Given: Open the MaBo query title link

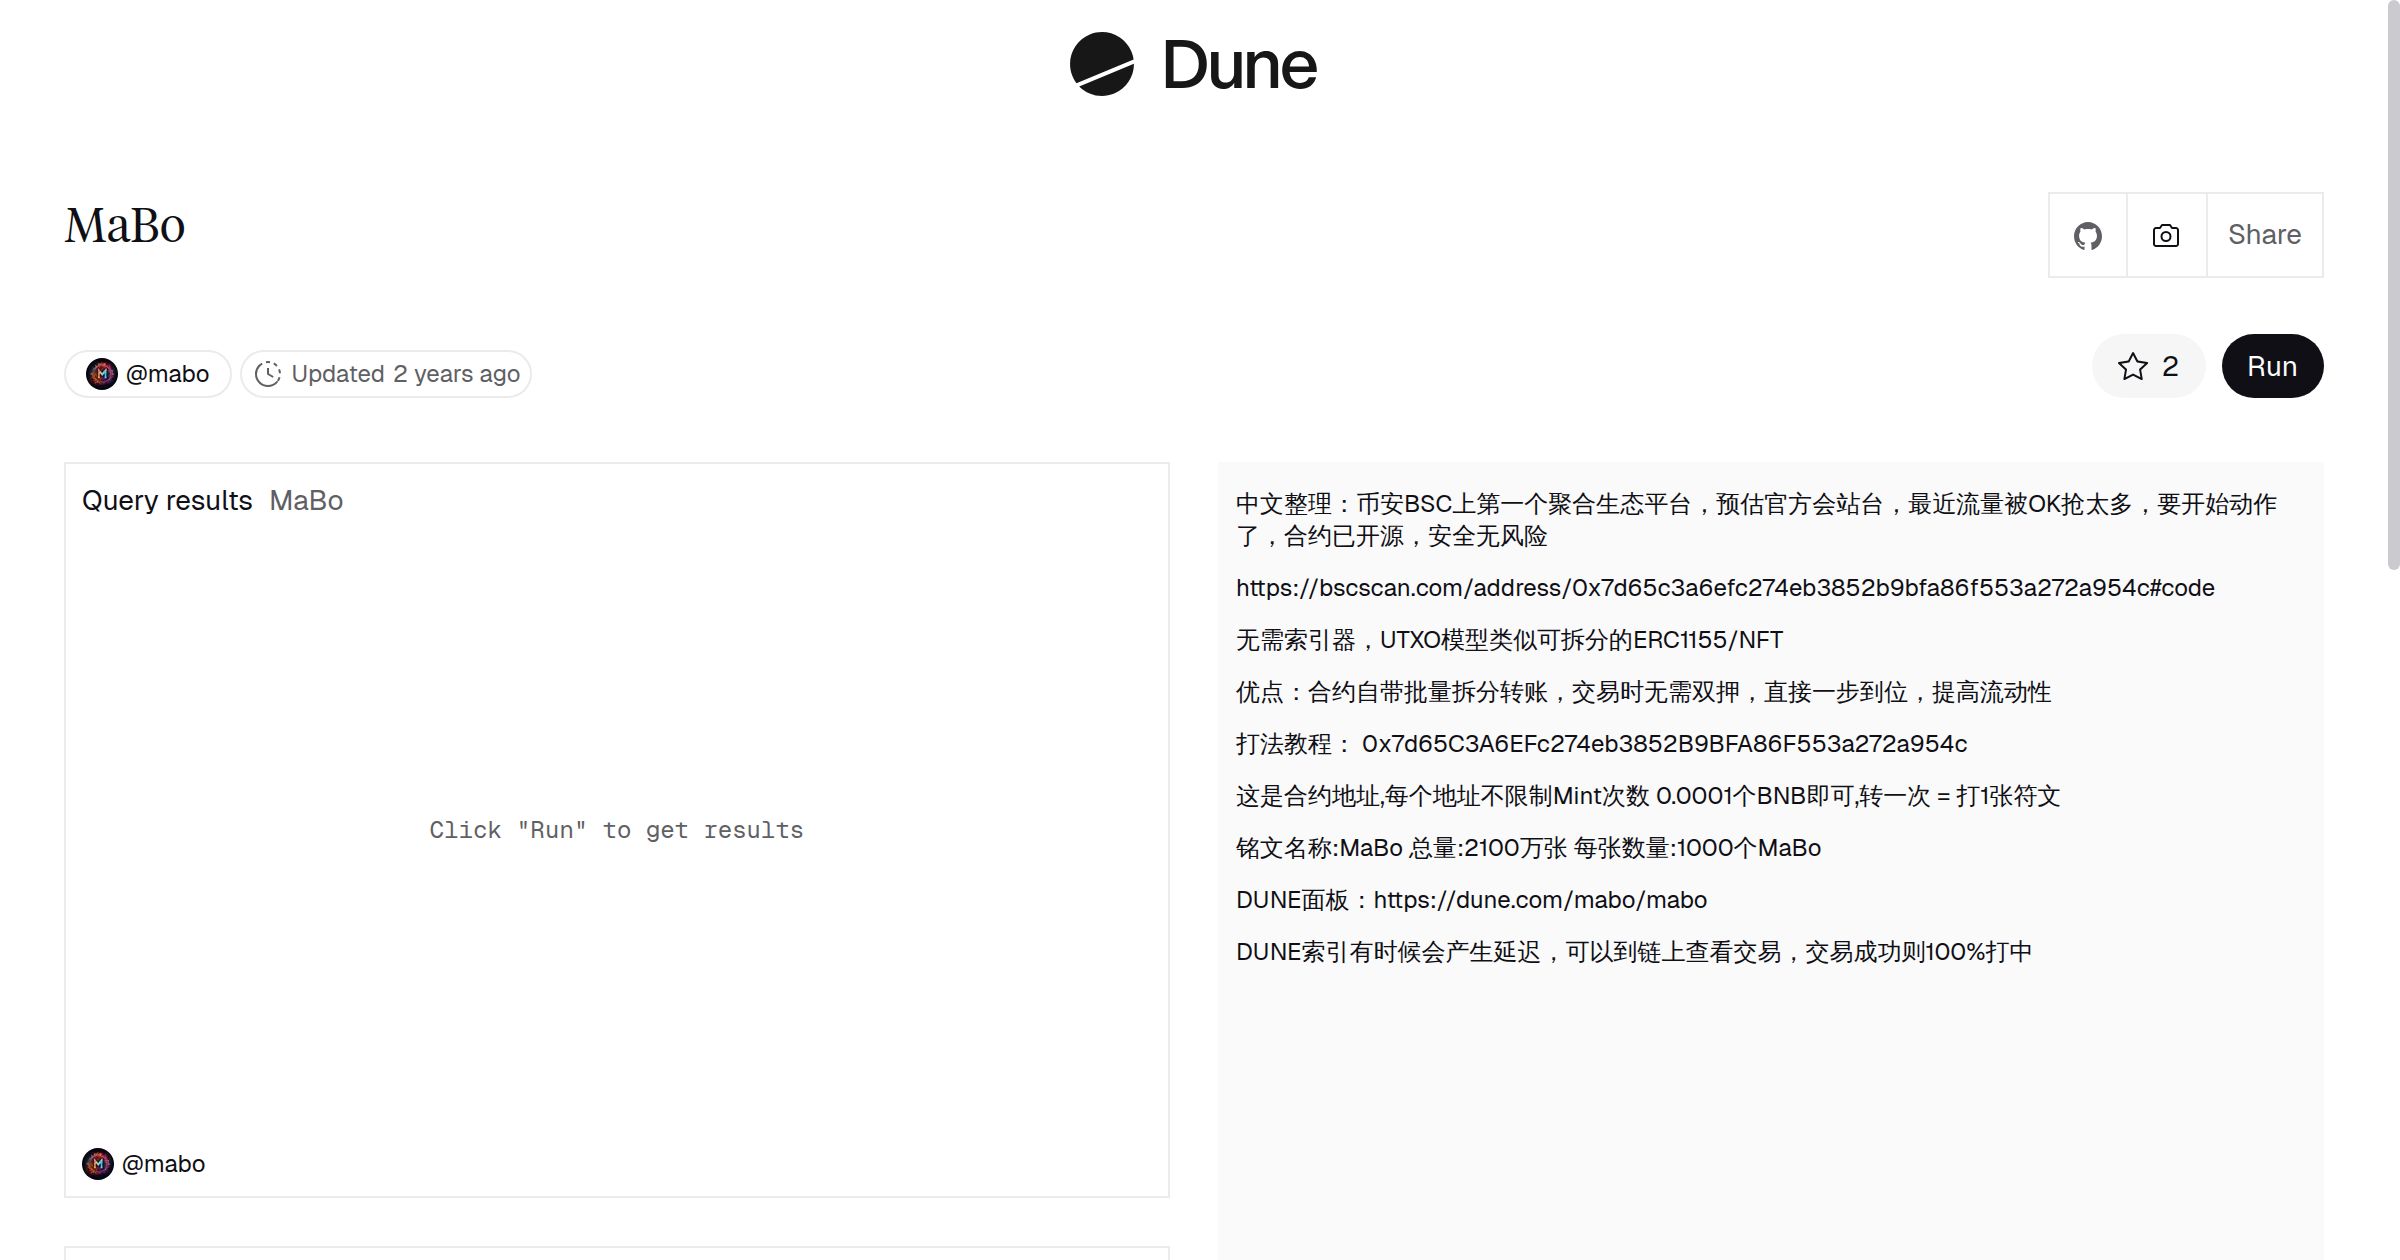Looking at the screenshot, I should (x=306, y=501).
